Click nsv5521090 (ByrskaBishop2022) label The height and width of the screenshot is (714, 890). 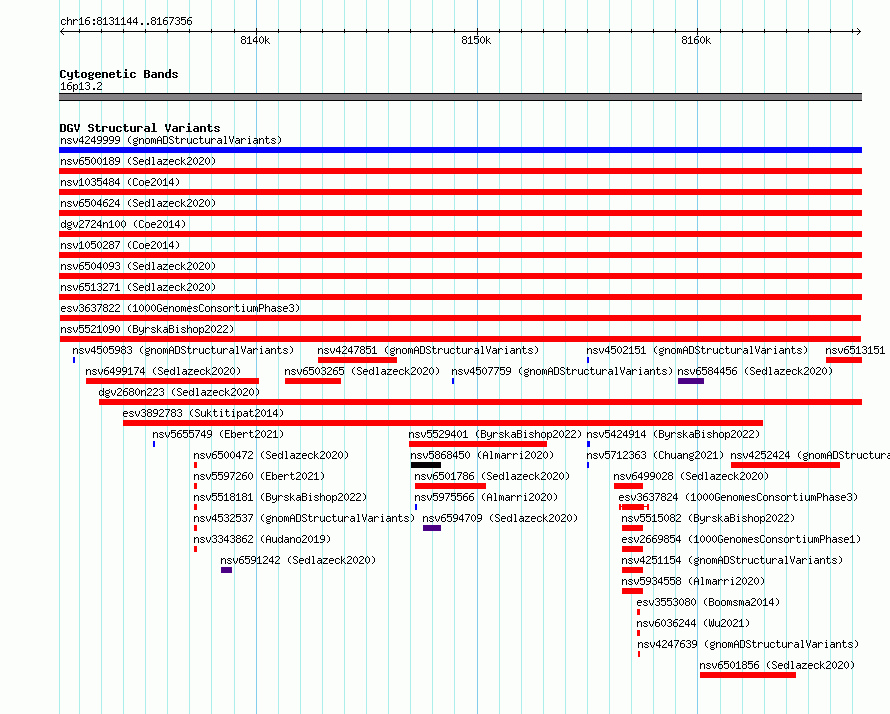pyautogui.click(x=147, y=329)
